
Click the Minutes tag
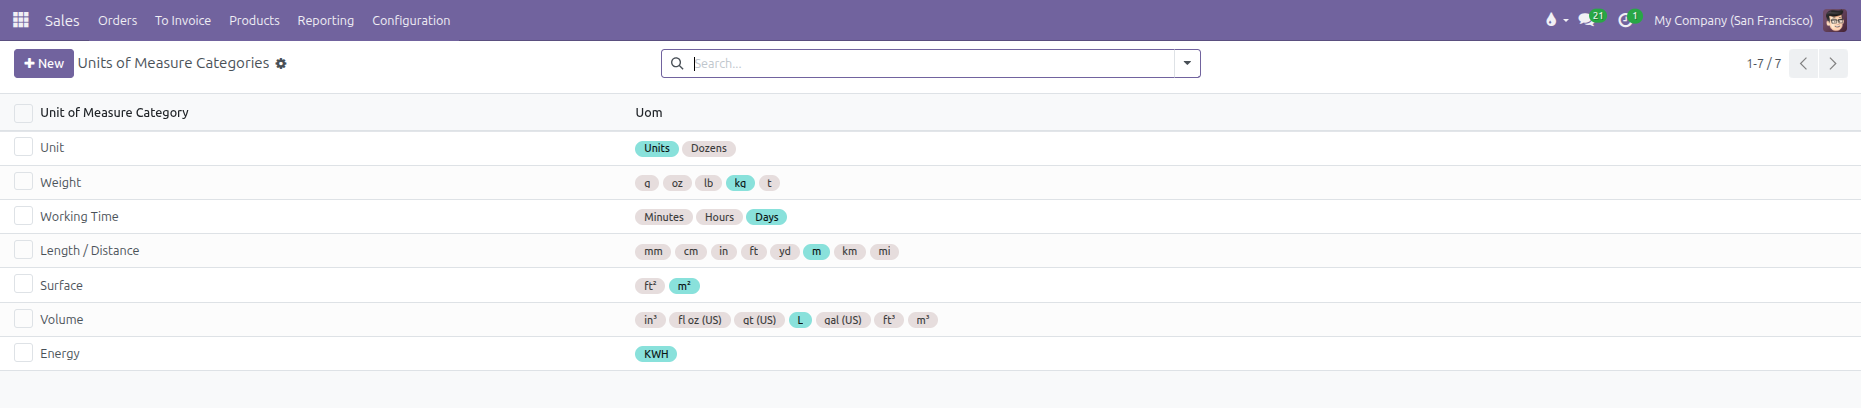click(x=664, y=217)
